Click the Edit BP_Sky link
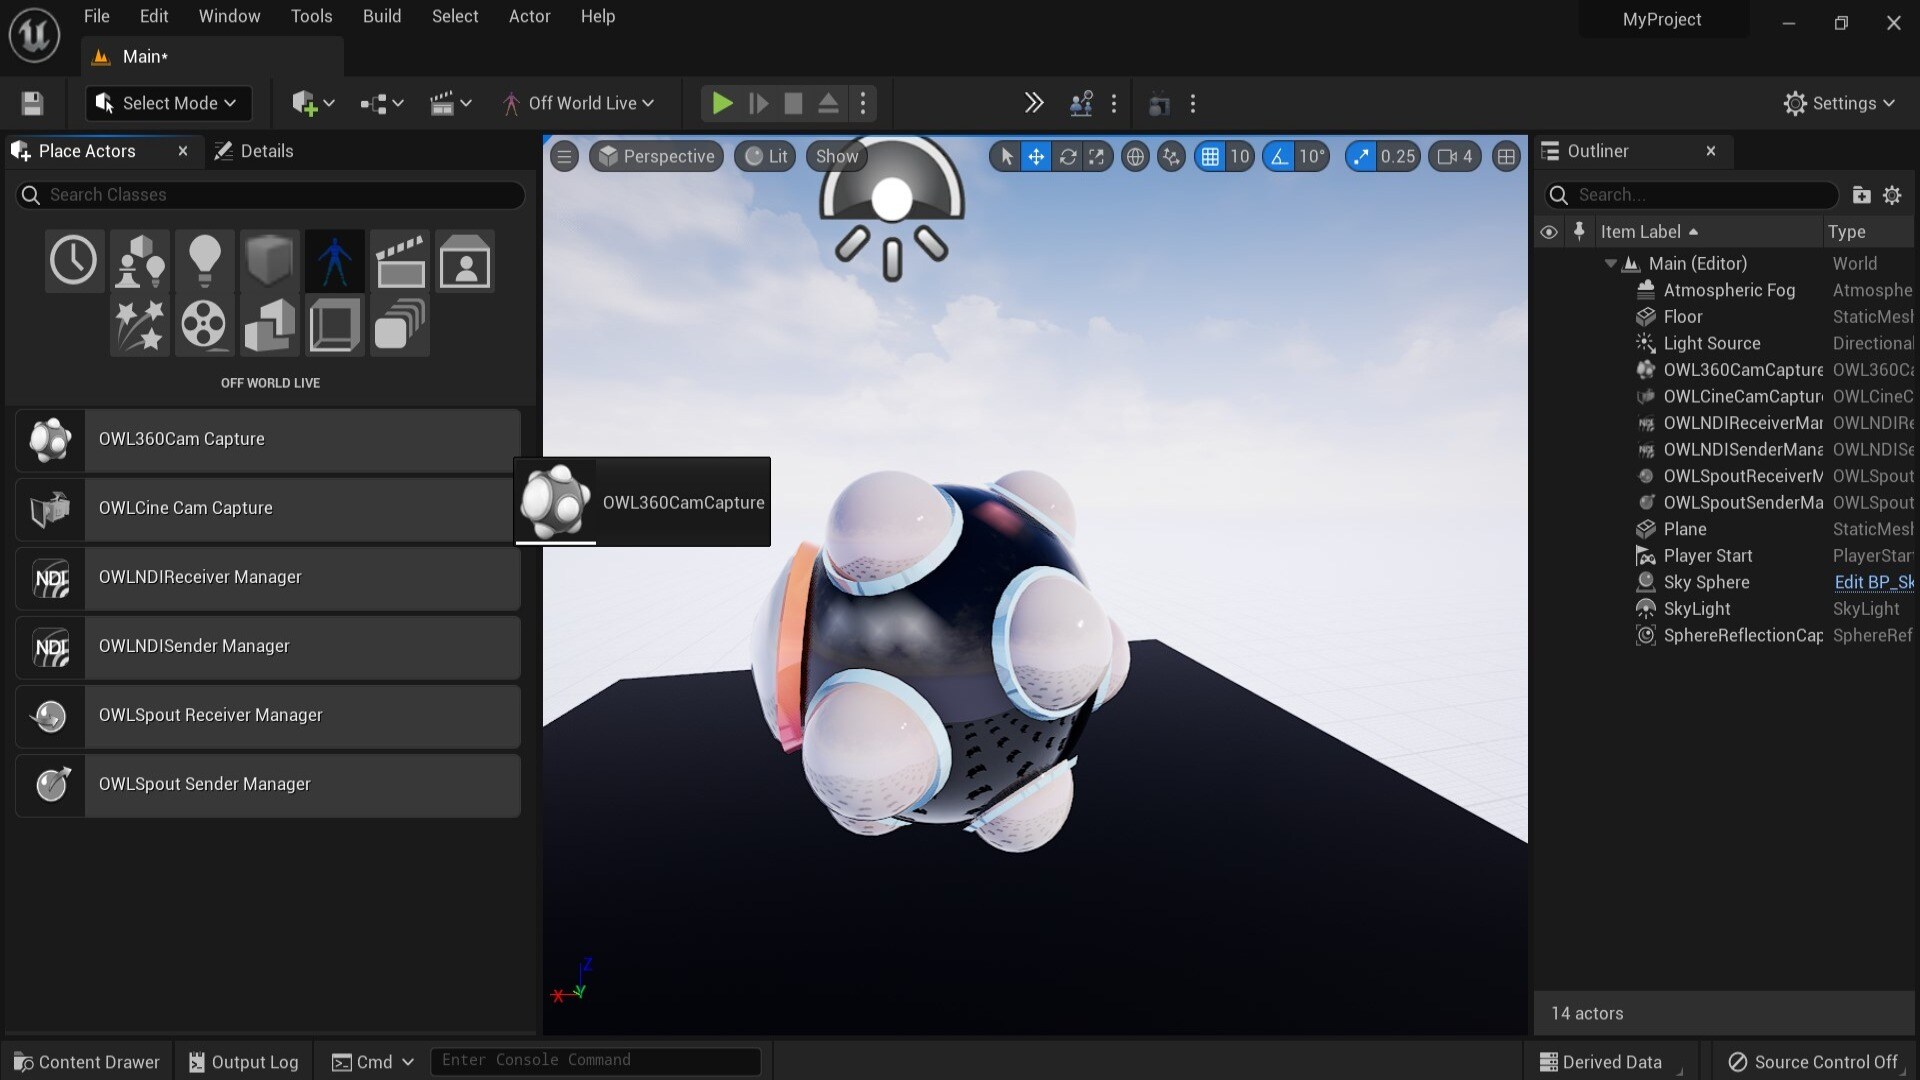Screen dimensions: 1920x1080 coord(1873,582)
